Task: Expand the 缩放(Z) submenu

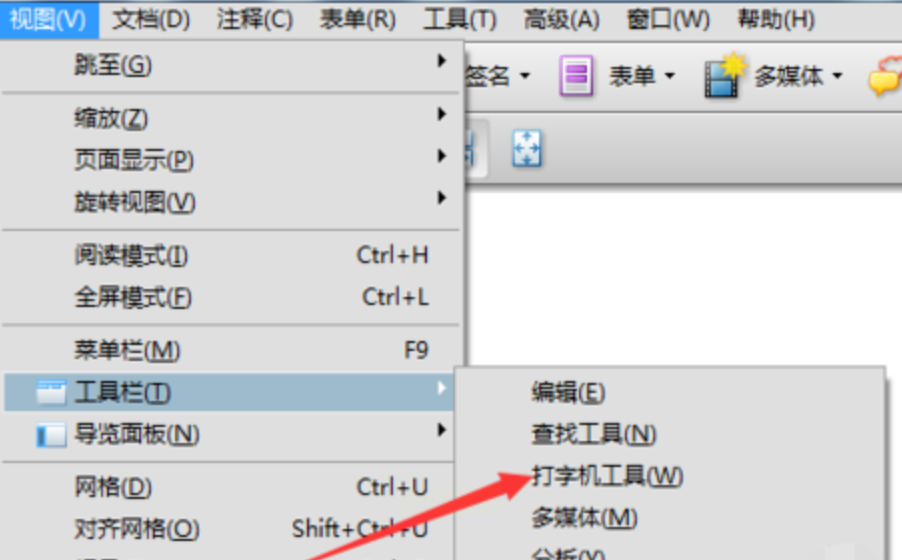Action: tap(231, 117)
